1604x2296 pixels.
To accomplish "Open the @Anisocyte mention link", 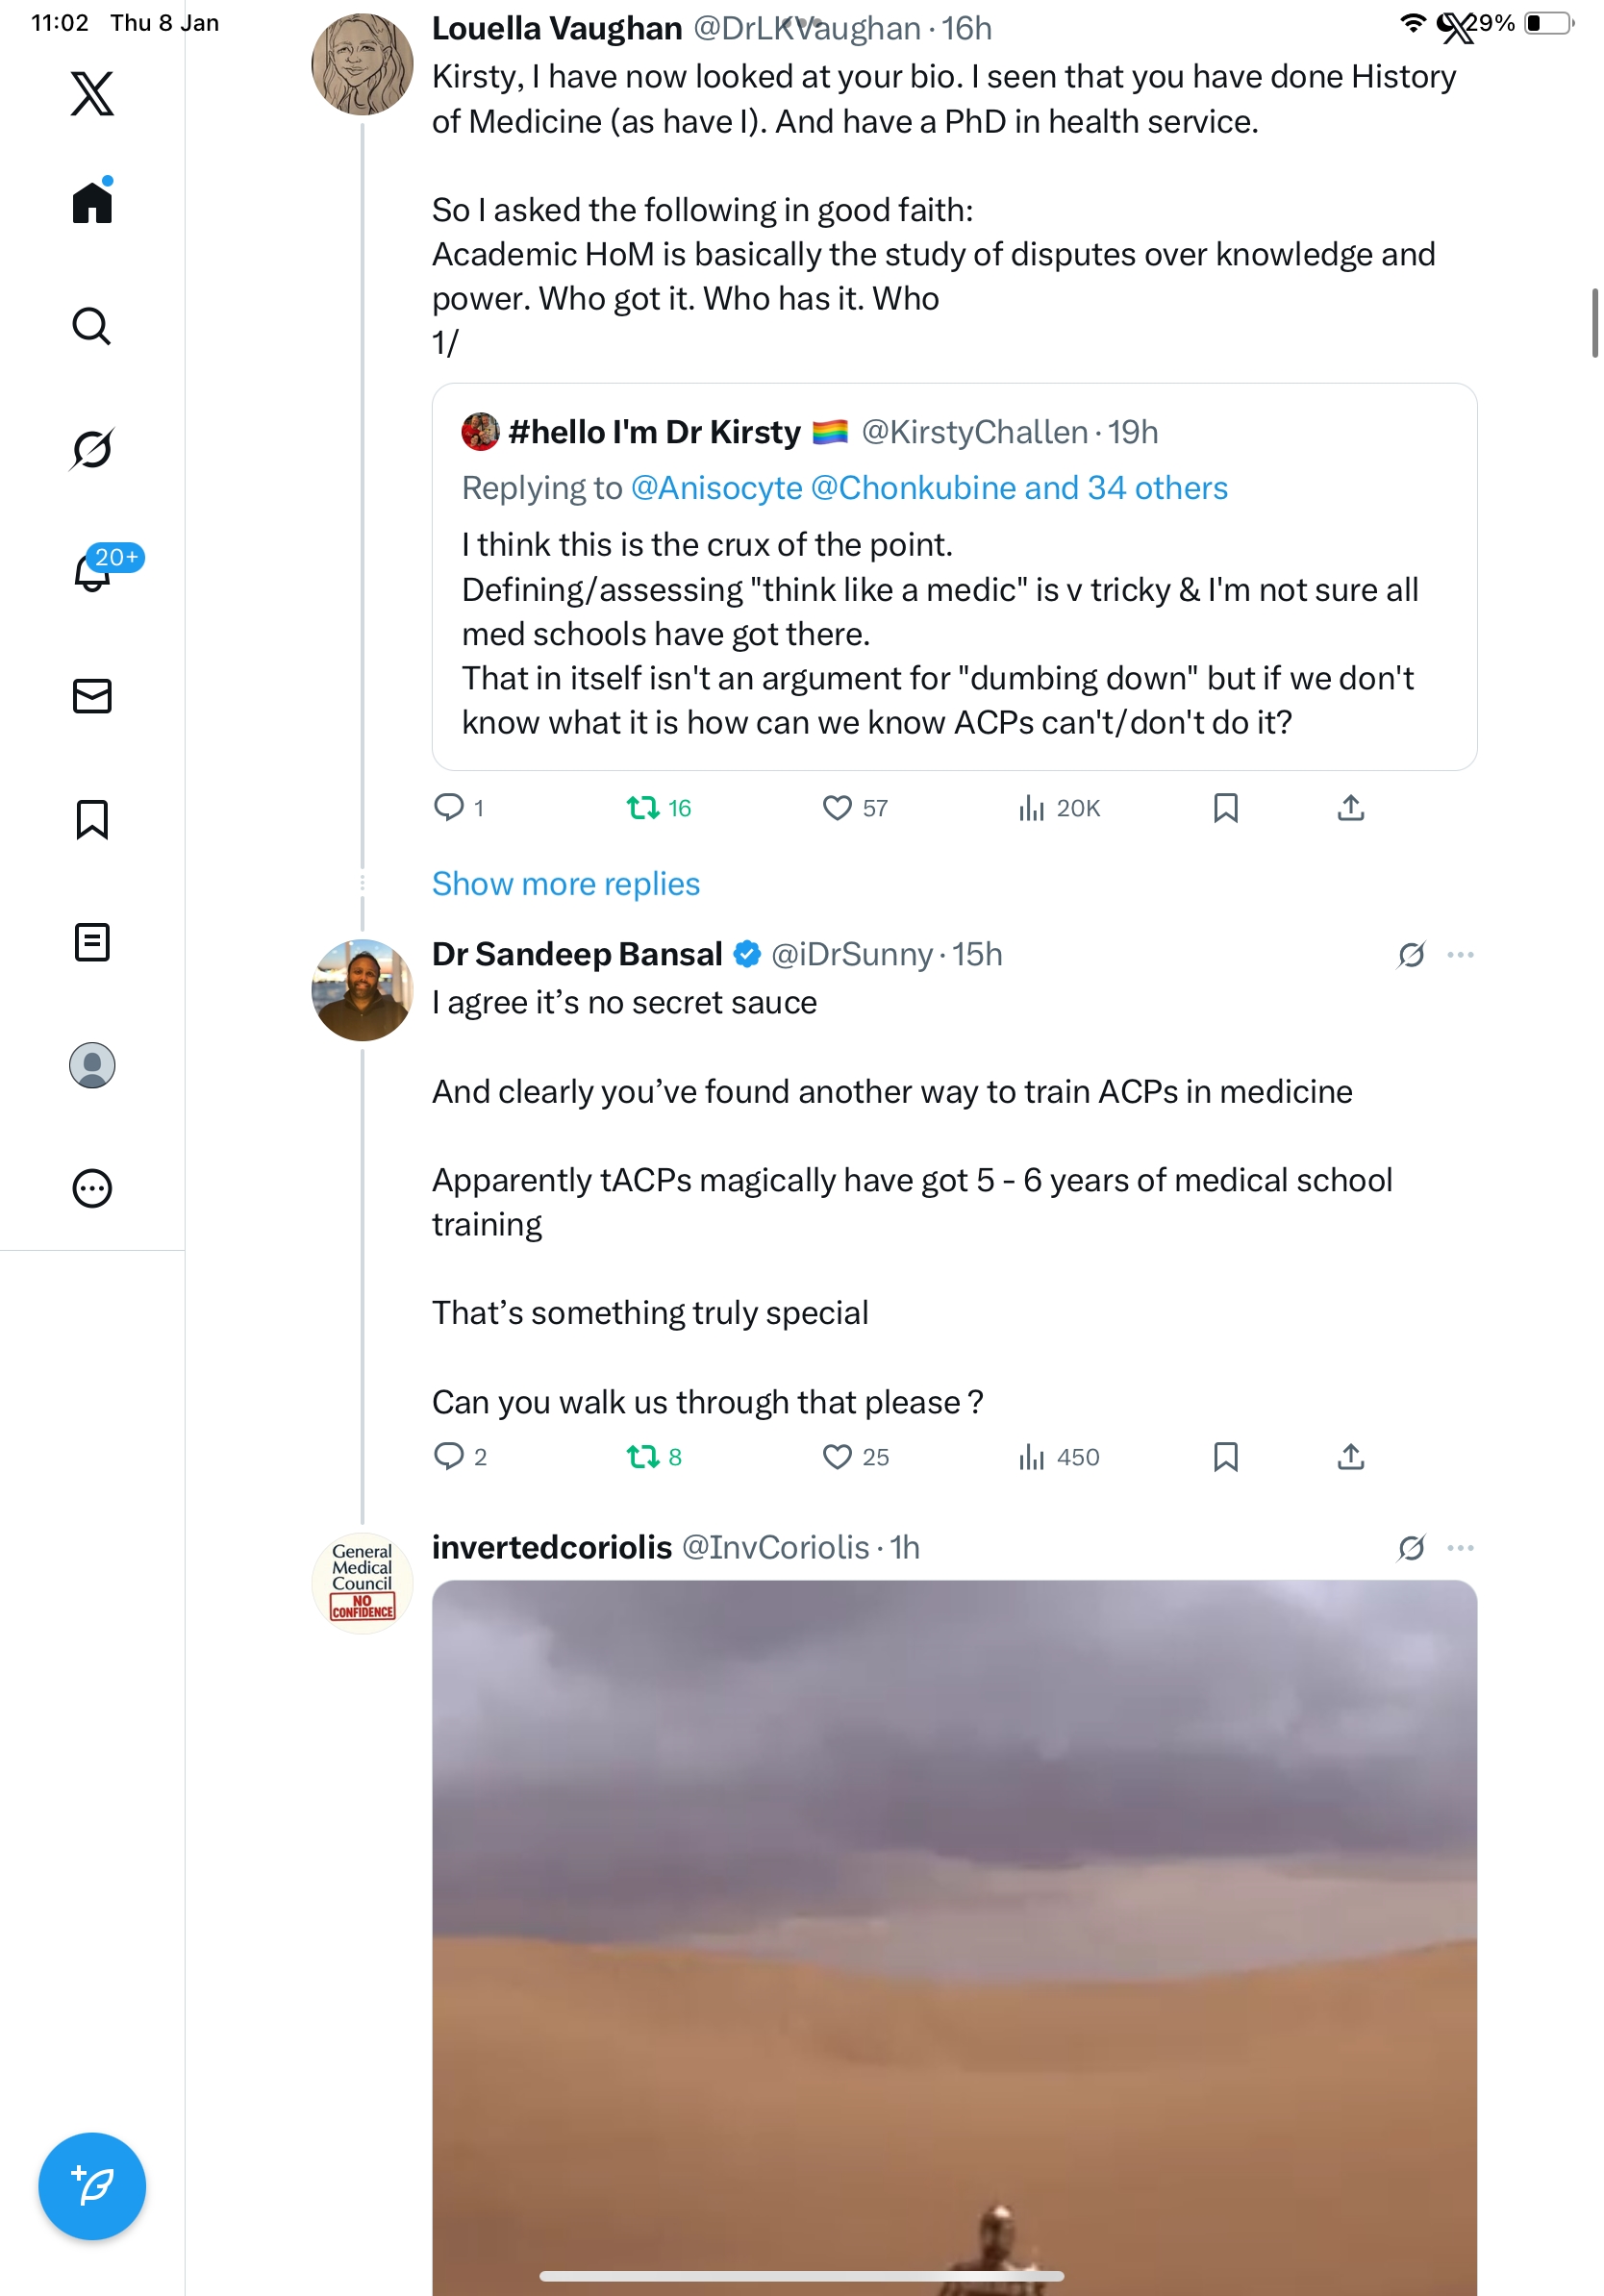I will 716,488.
